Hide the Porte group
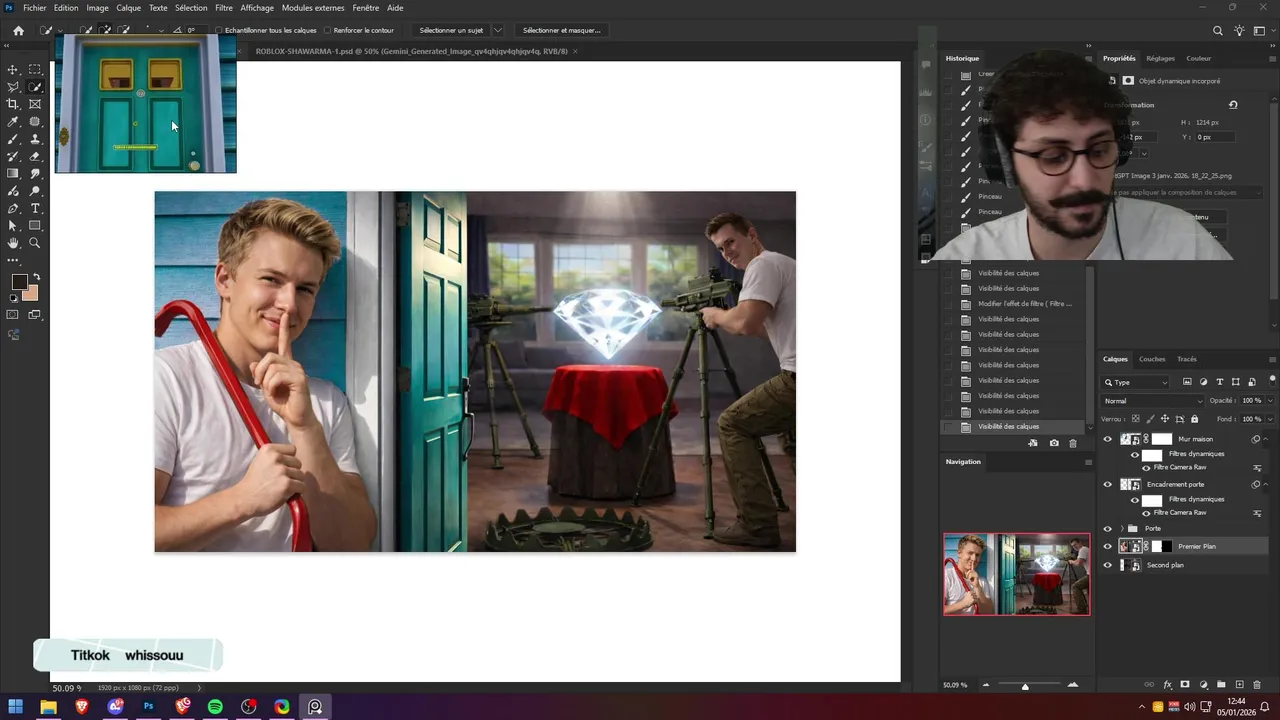The image size is (1280, 720). 1107,528
